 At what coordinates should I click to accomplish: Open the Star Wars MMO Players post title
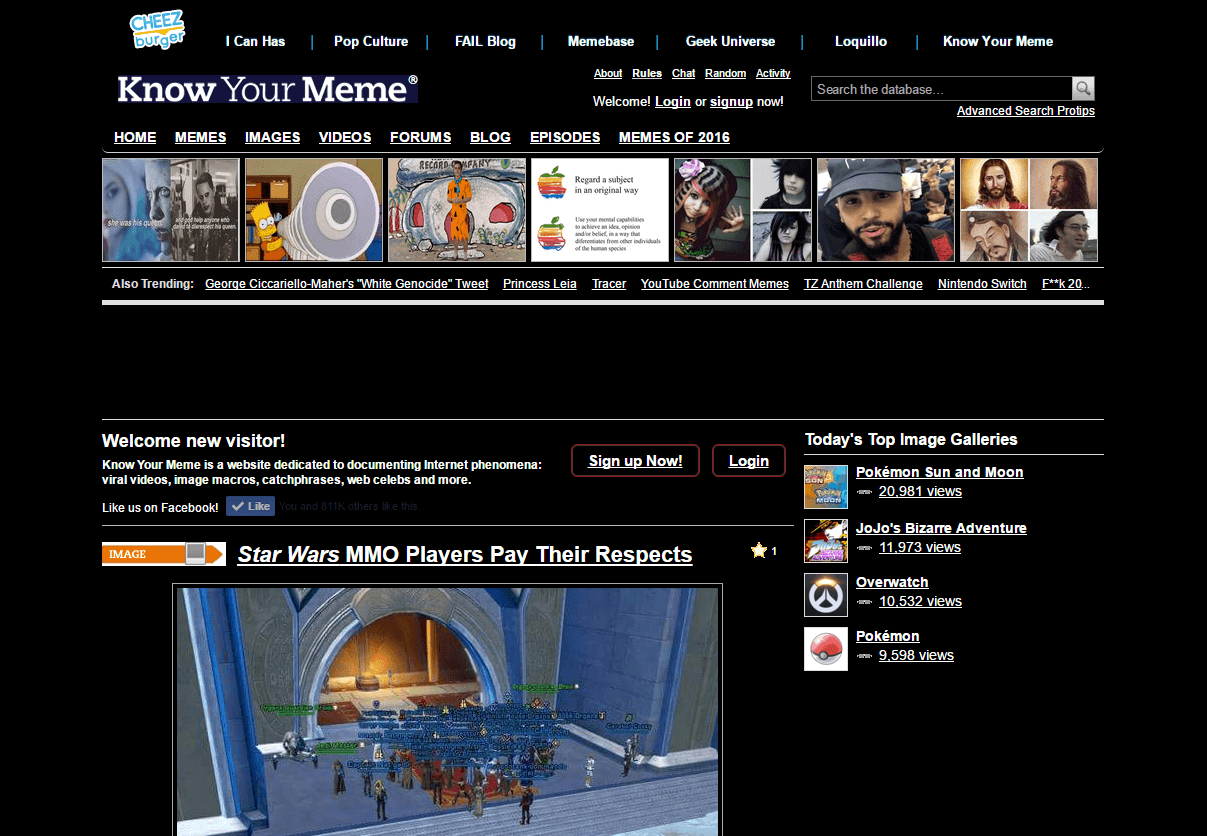point(465,554)
